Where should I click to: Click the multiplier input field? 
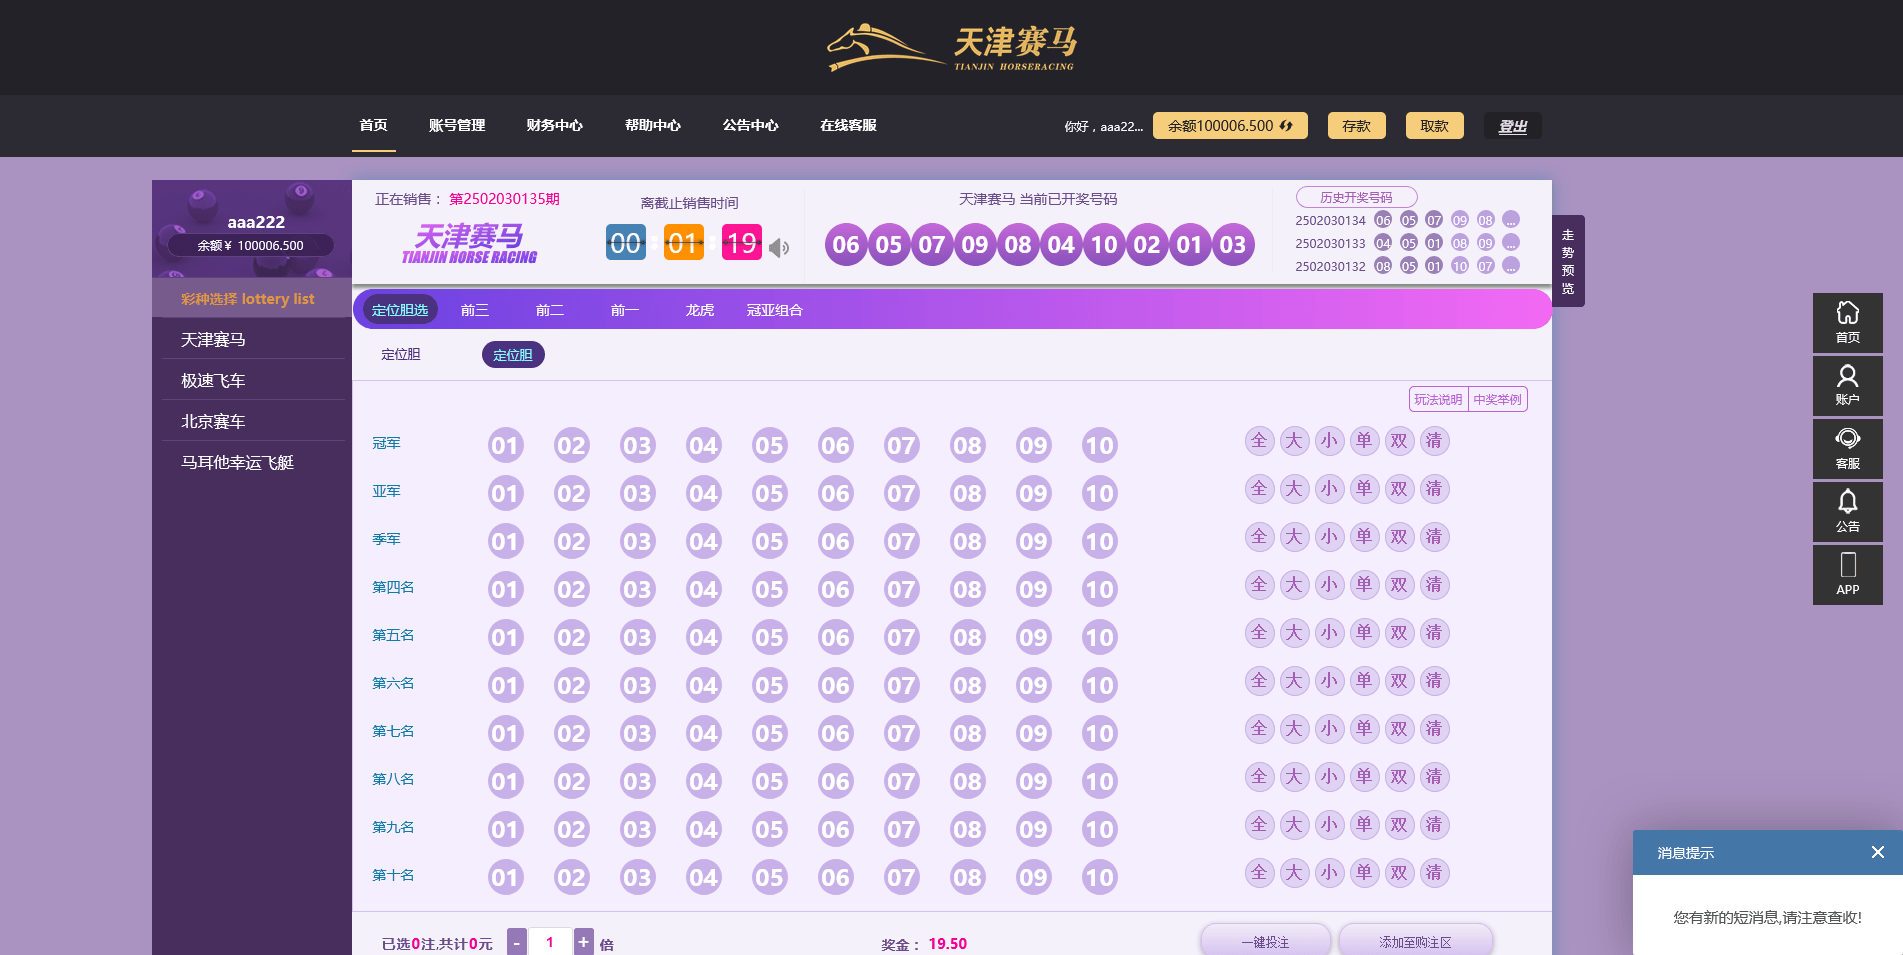pos(549,942)
